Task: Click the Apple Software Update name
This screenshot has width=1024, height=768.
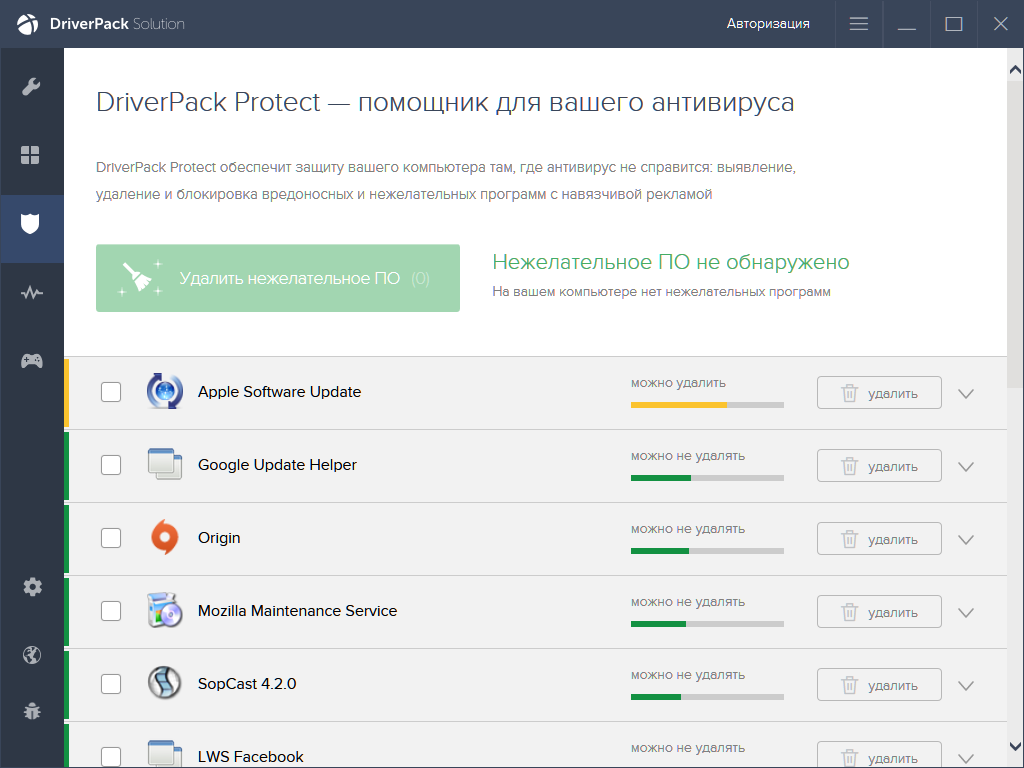Action: click(280, 392)
